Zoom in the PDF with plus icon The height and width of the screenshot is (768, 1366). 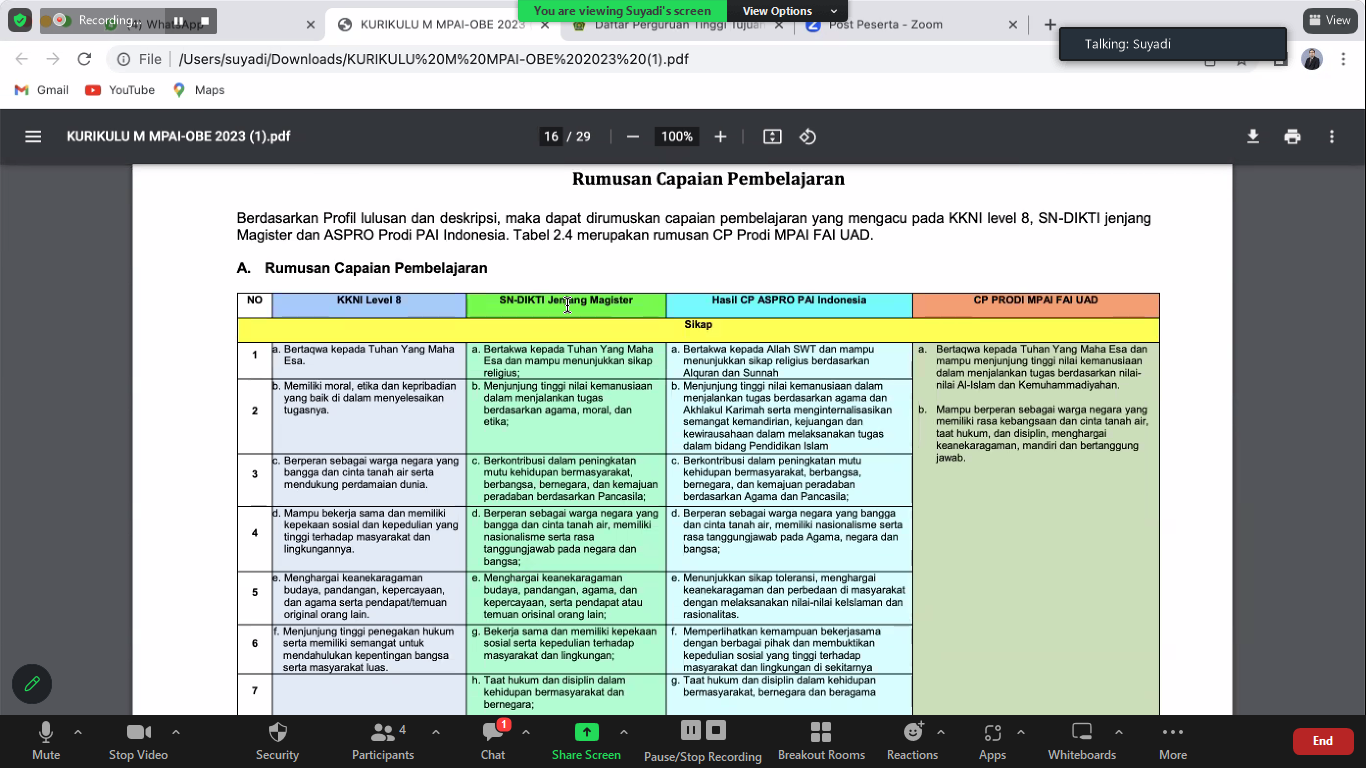tap(720, 137)
